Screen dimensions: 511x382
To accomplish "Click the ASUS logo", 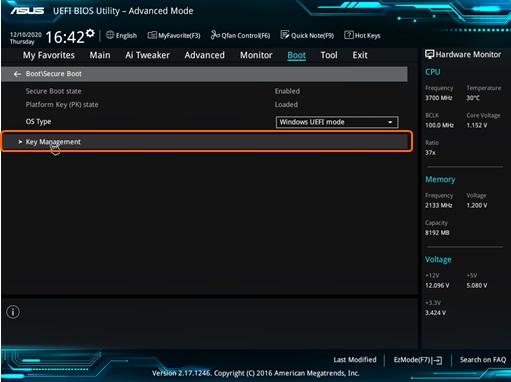I will tap(27, 11).
